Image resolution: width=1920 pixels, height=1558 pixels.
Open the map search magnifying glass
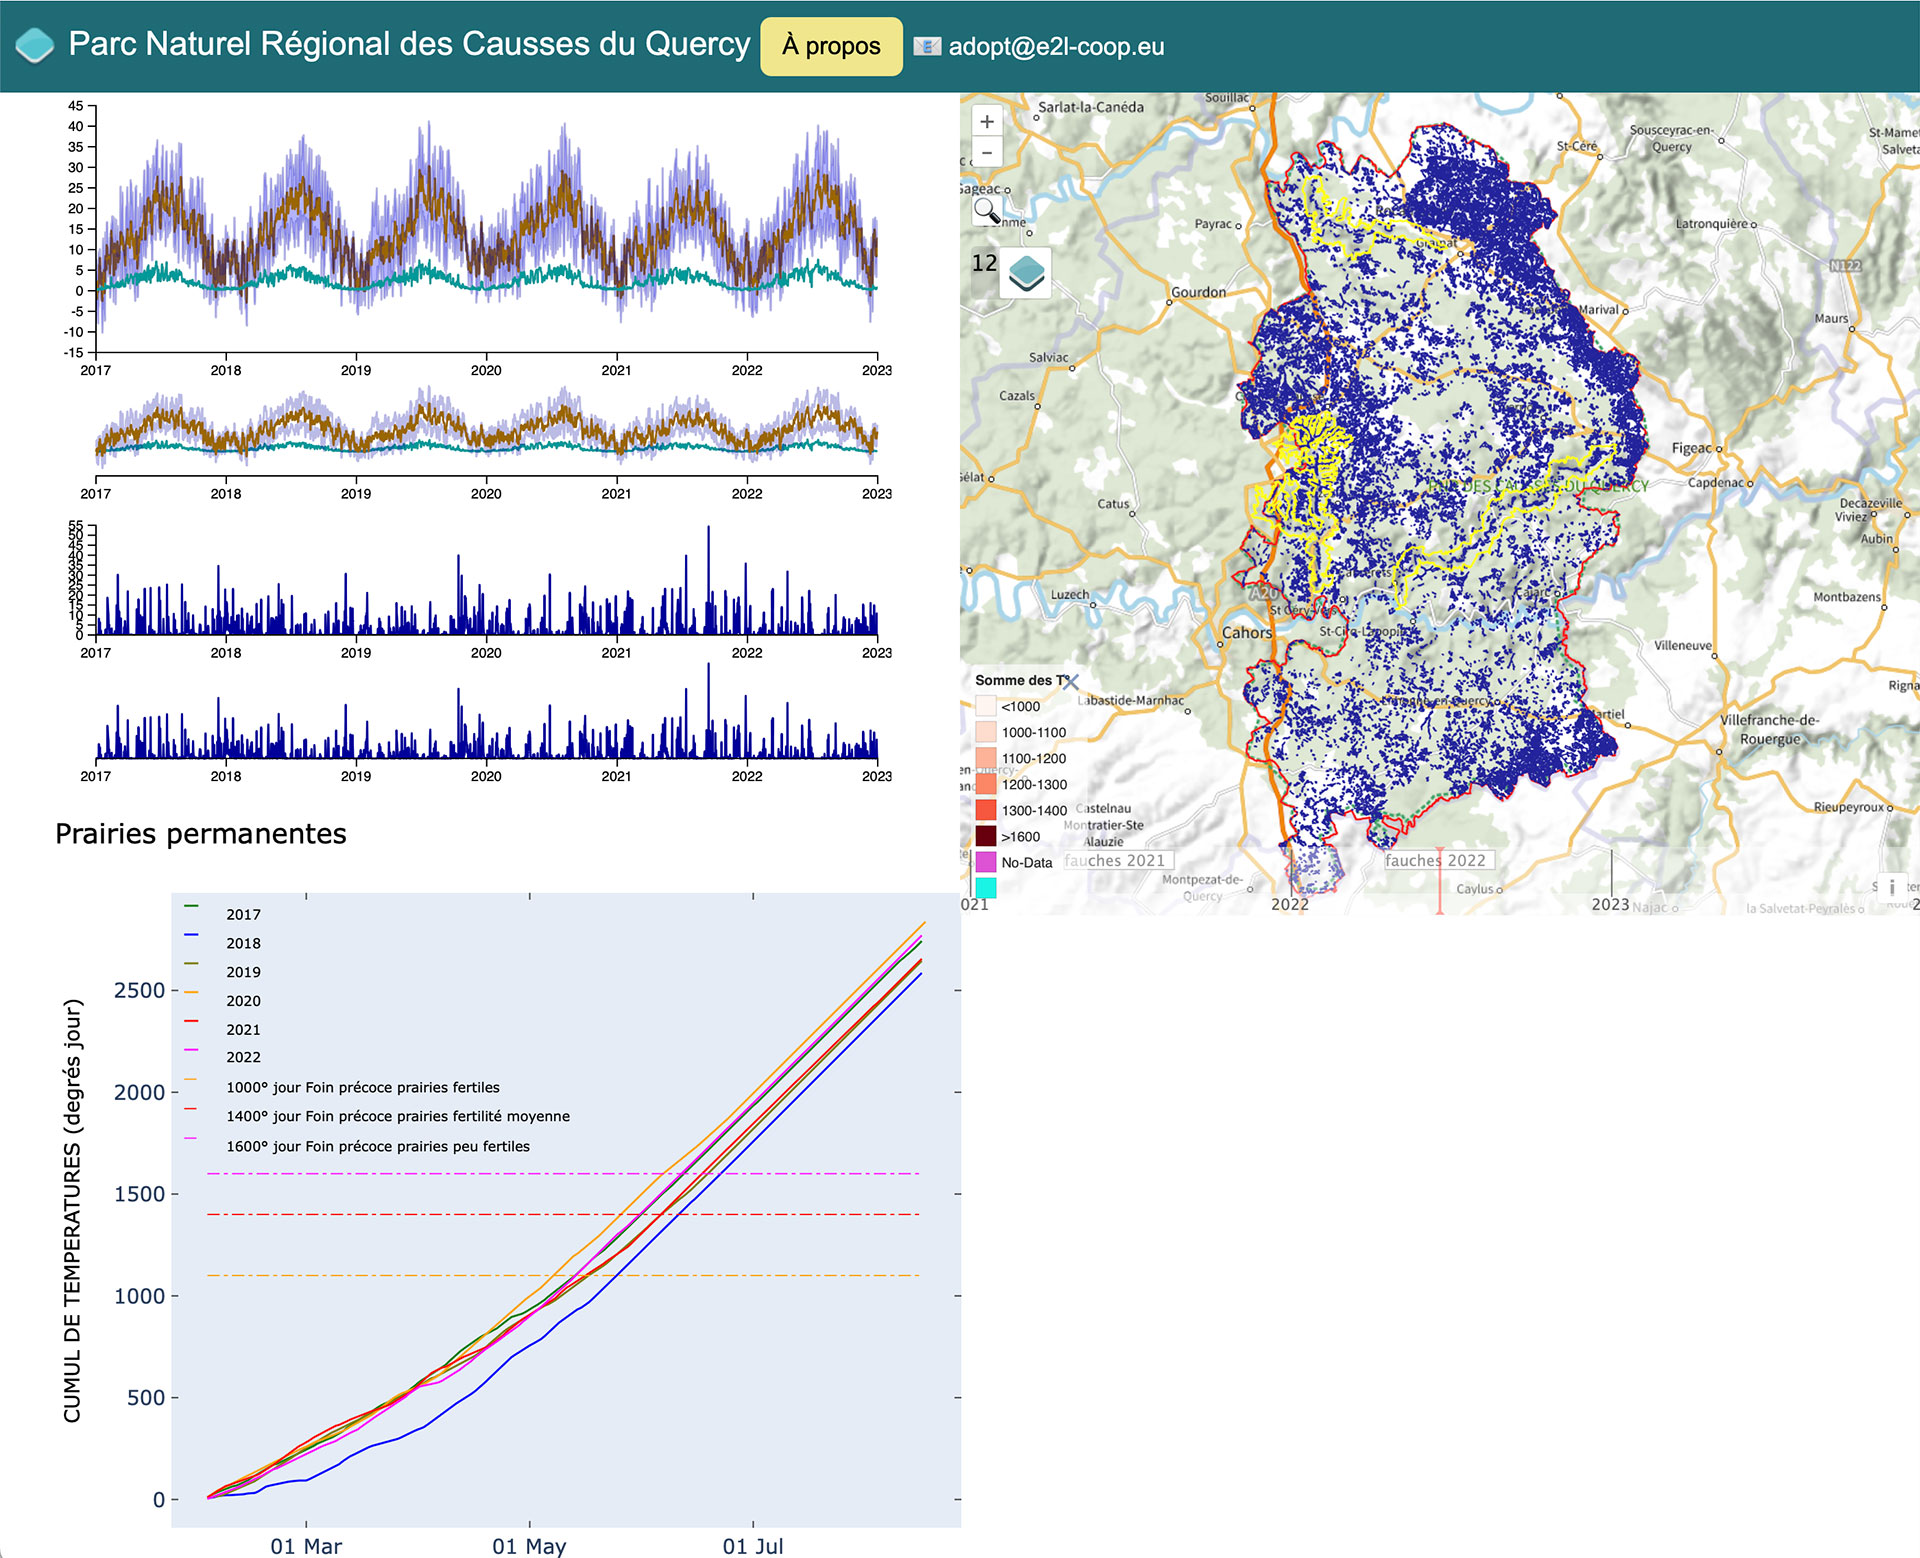[x=987, y=210]
